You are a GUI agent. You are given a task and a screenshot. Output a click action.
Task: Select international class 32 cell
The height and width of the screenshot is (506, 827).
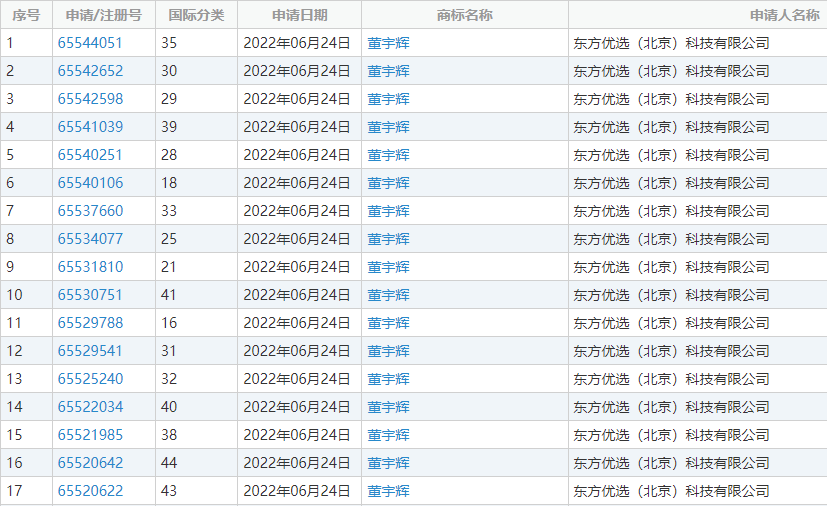pyautogui.click(x=196, y=378)
